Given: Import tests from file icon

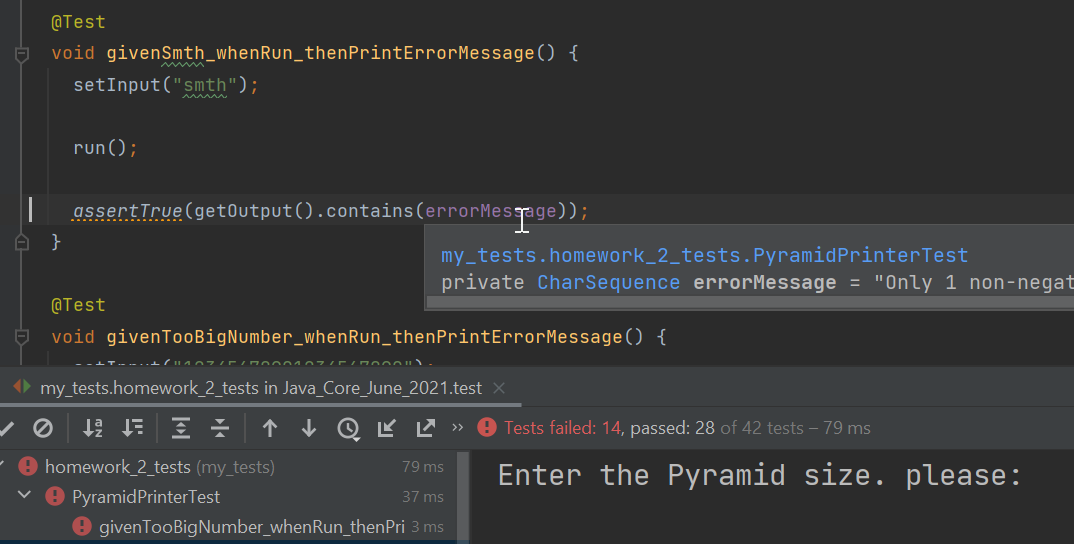Looking at the screenshot, I should tap(387, 428).
